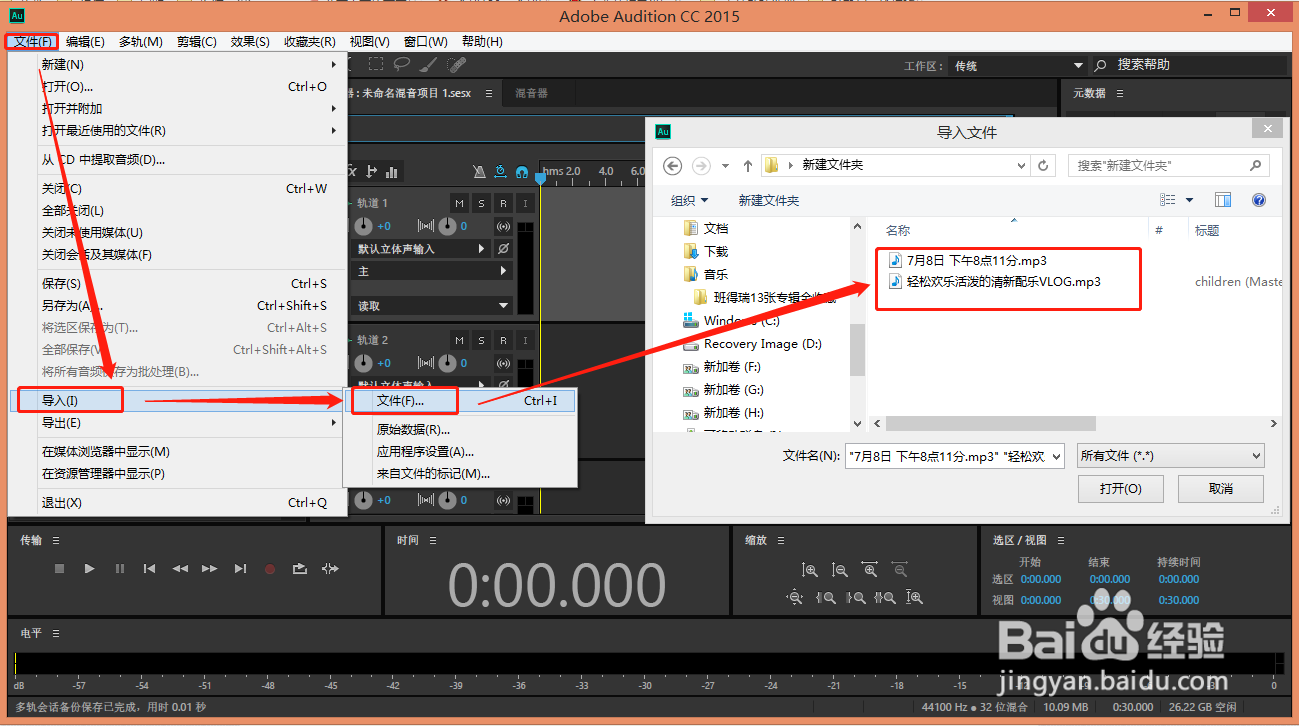Viewport: 1299px width, 726px height.
Task: Open track 1 automation '读取' dropdown
Action: 432,306
